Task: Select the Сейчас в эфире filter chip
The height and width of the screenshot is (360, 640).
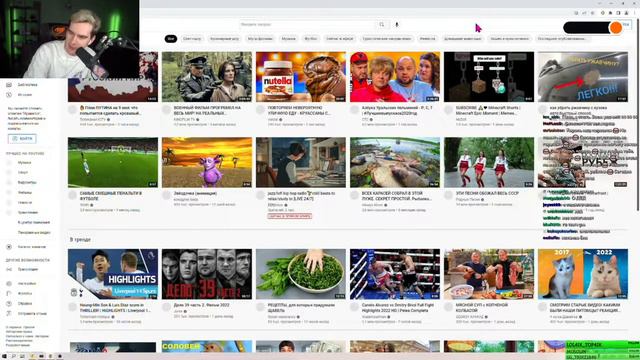Action: point(339,39)
